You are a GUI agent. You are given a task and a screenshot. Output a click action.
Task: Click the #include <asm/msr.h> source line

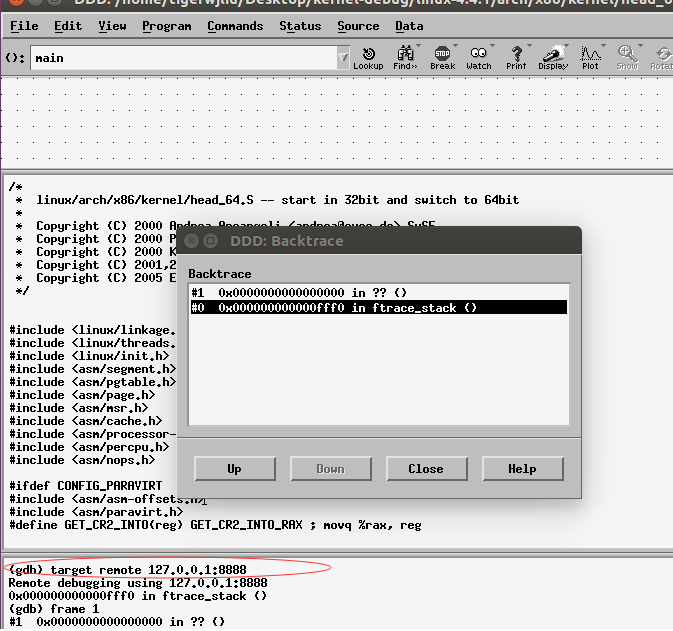click(79, 407)
